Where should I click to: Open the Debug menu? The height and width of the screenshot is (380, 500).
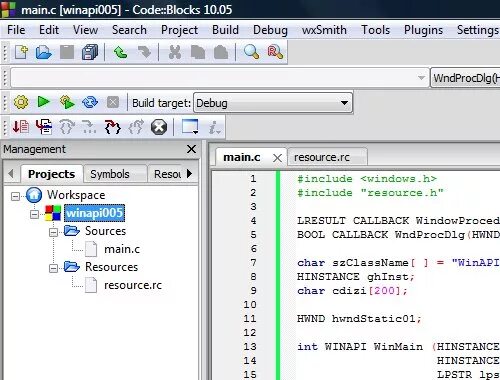270,30
